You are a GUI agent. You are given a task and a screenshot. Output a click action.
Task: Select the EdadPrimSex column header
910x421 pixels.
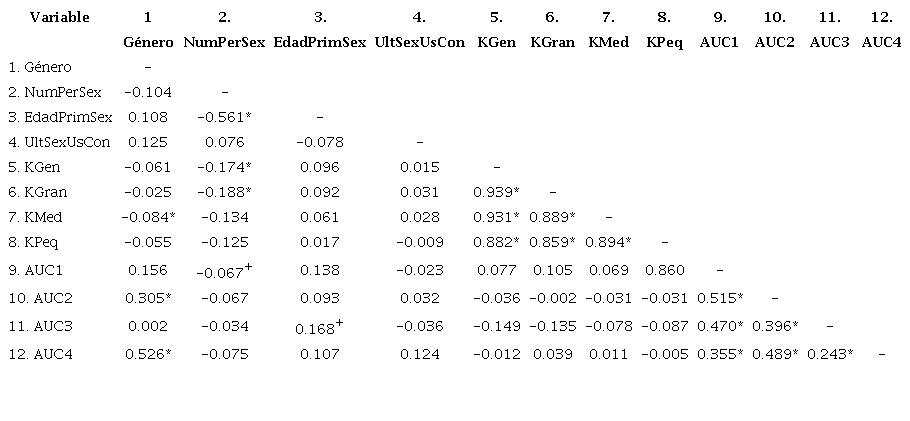point(319,43)
